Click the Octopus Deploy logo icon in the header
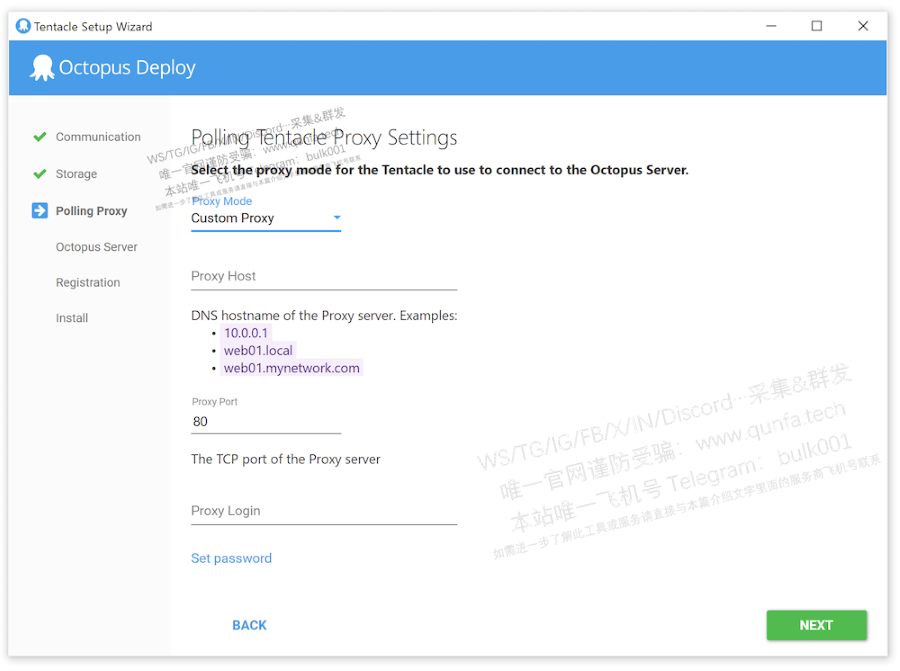Screen dimensions: 900x671 42,68
